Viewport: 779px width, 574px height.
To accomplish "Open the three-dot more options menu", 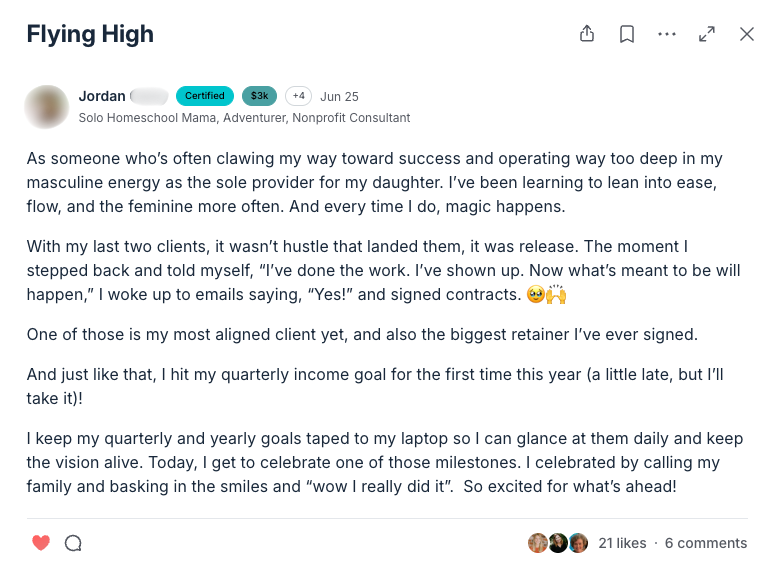I will click(667, 34).
